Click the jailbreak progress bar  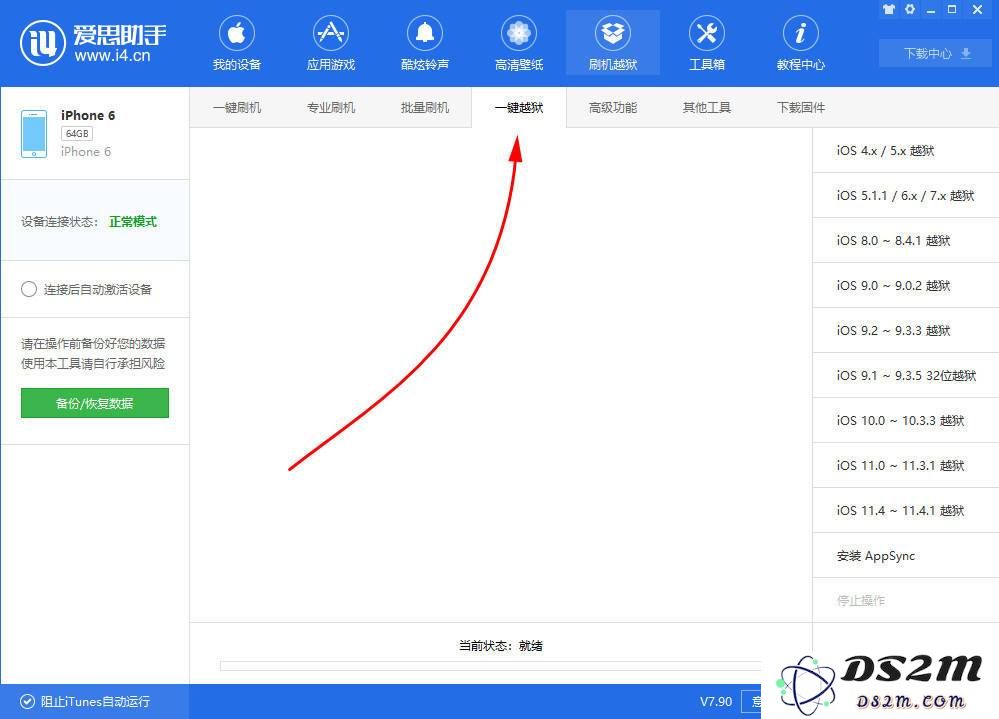click(x=491, y=666)
